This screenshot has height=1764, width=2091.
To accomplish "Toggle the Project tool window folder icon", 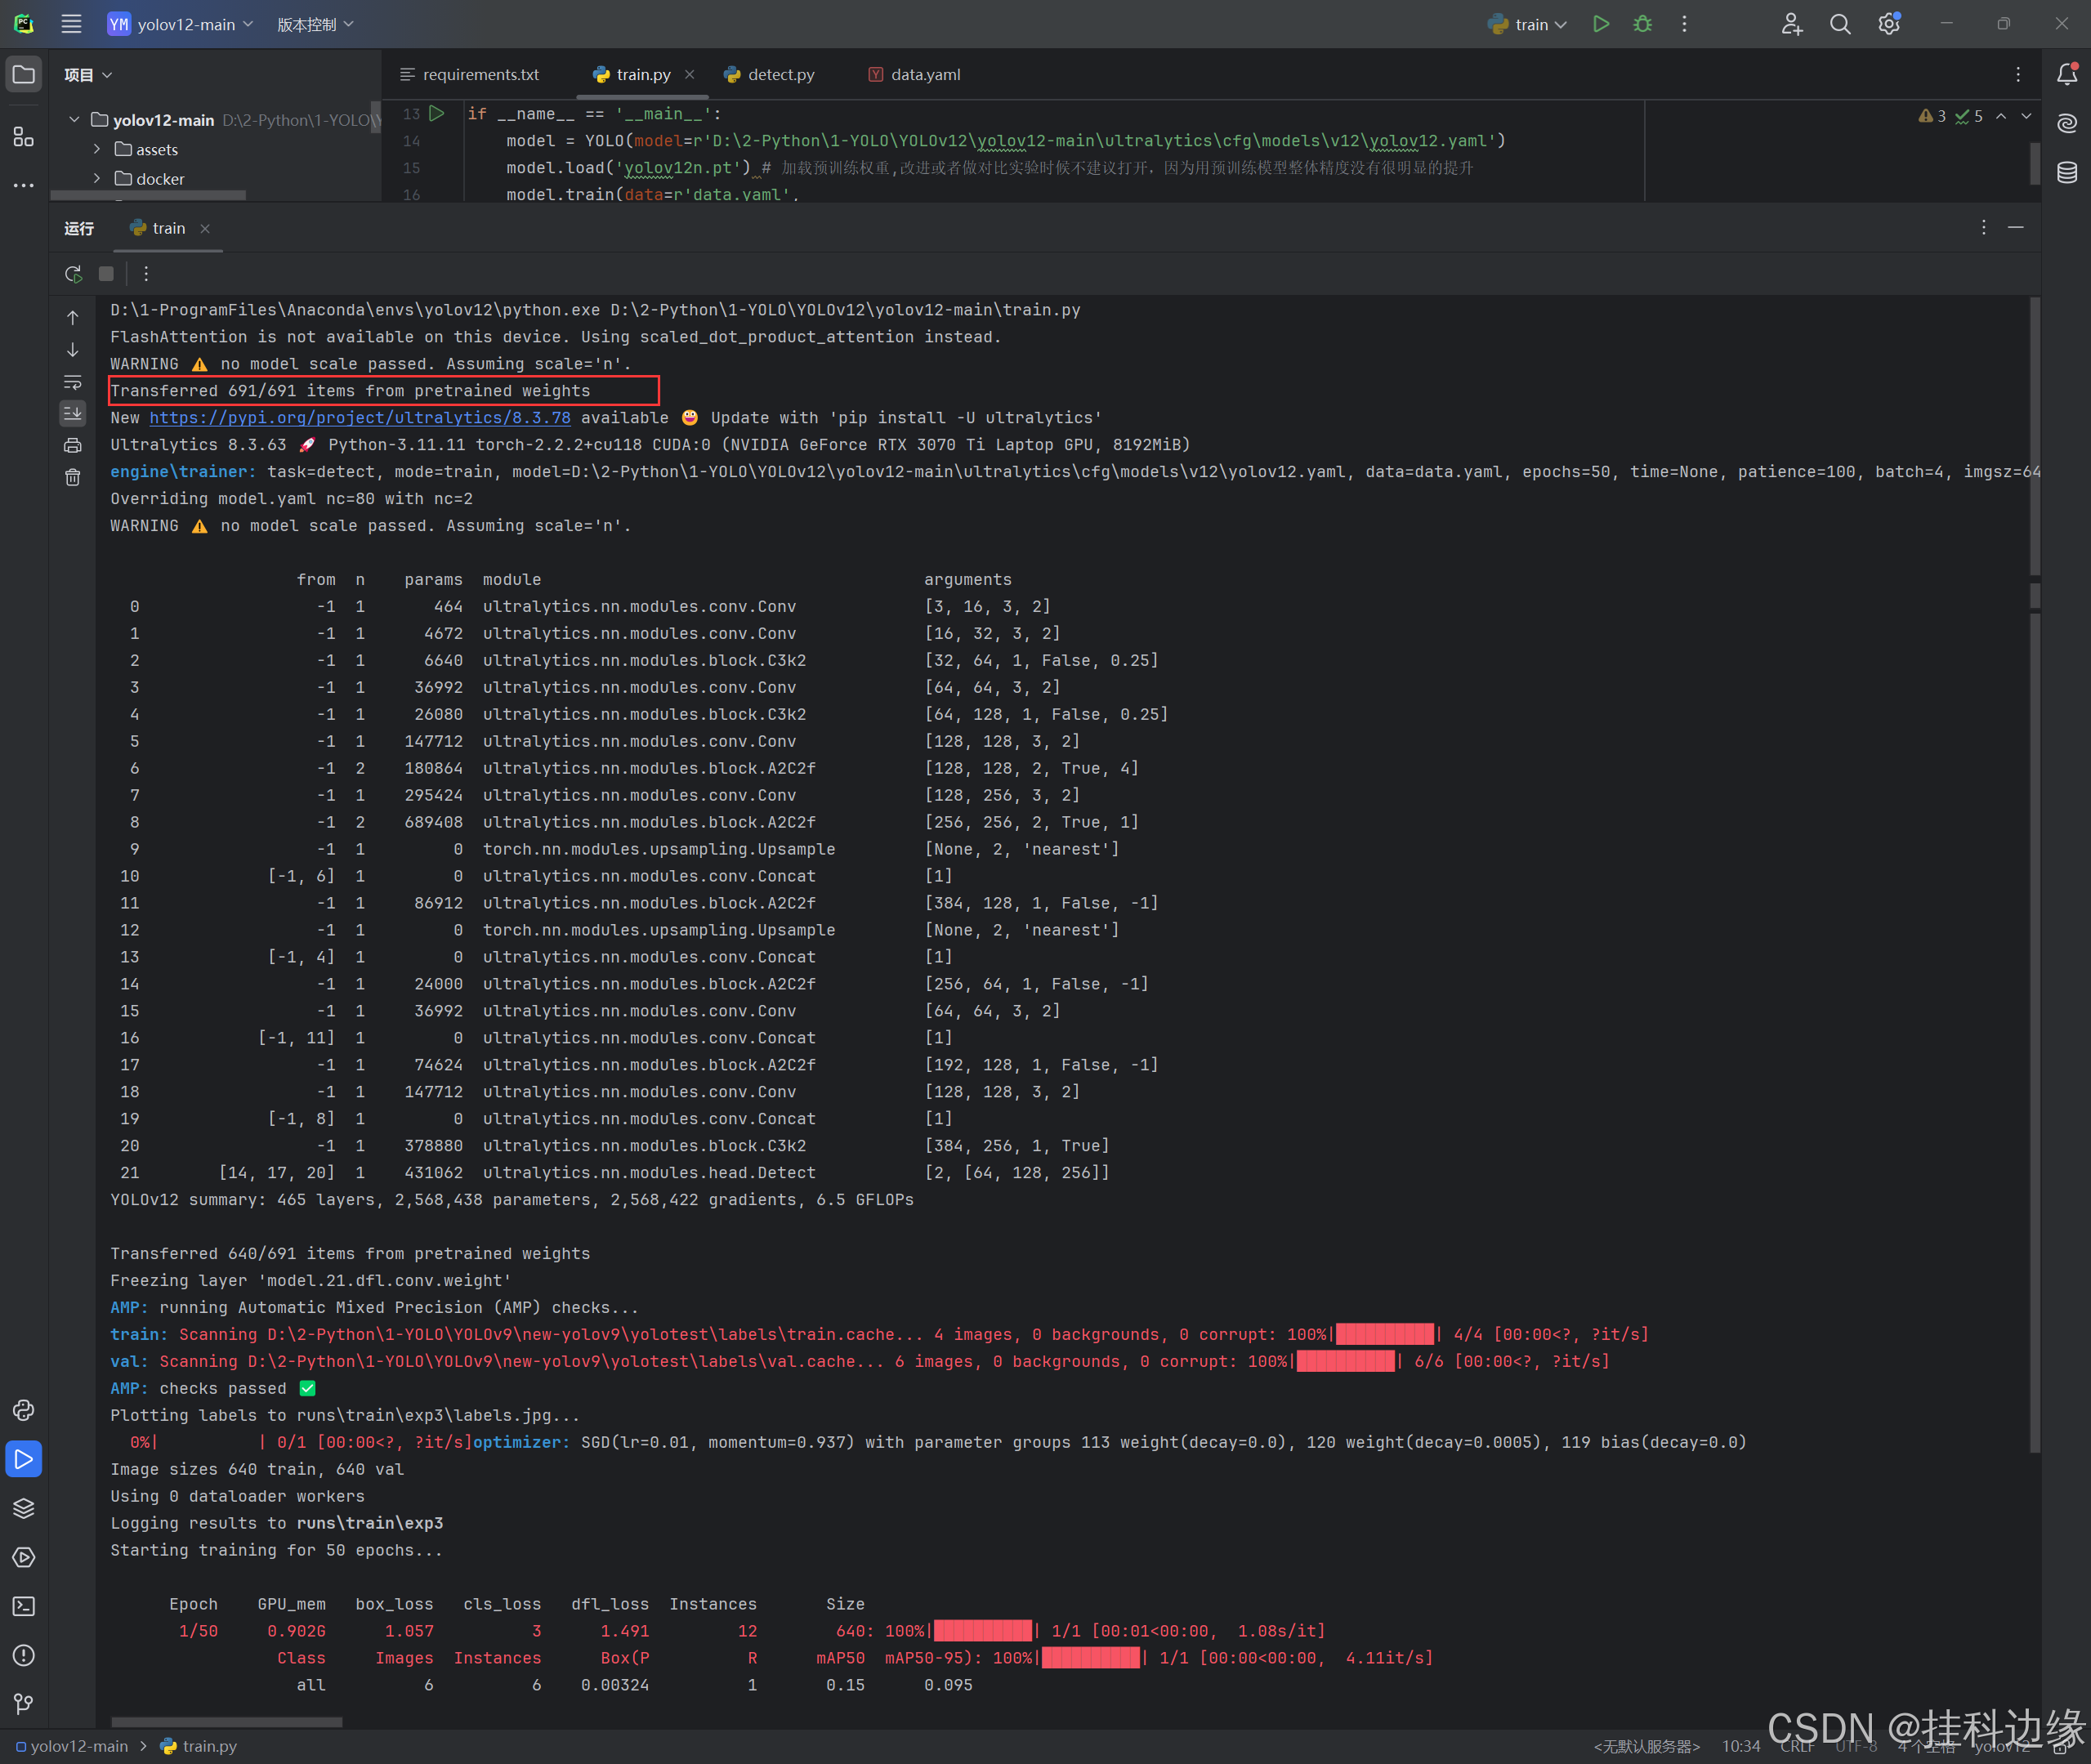I will (24, 75).
